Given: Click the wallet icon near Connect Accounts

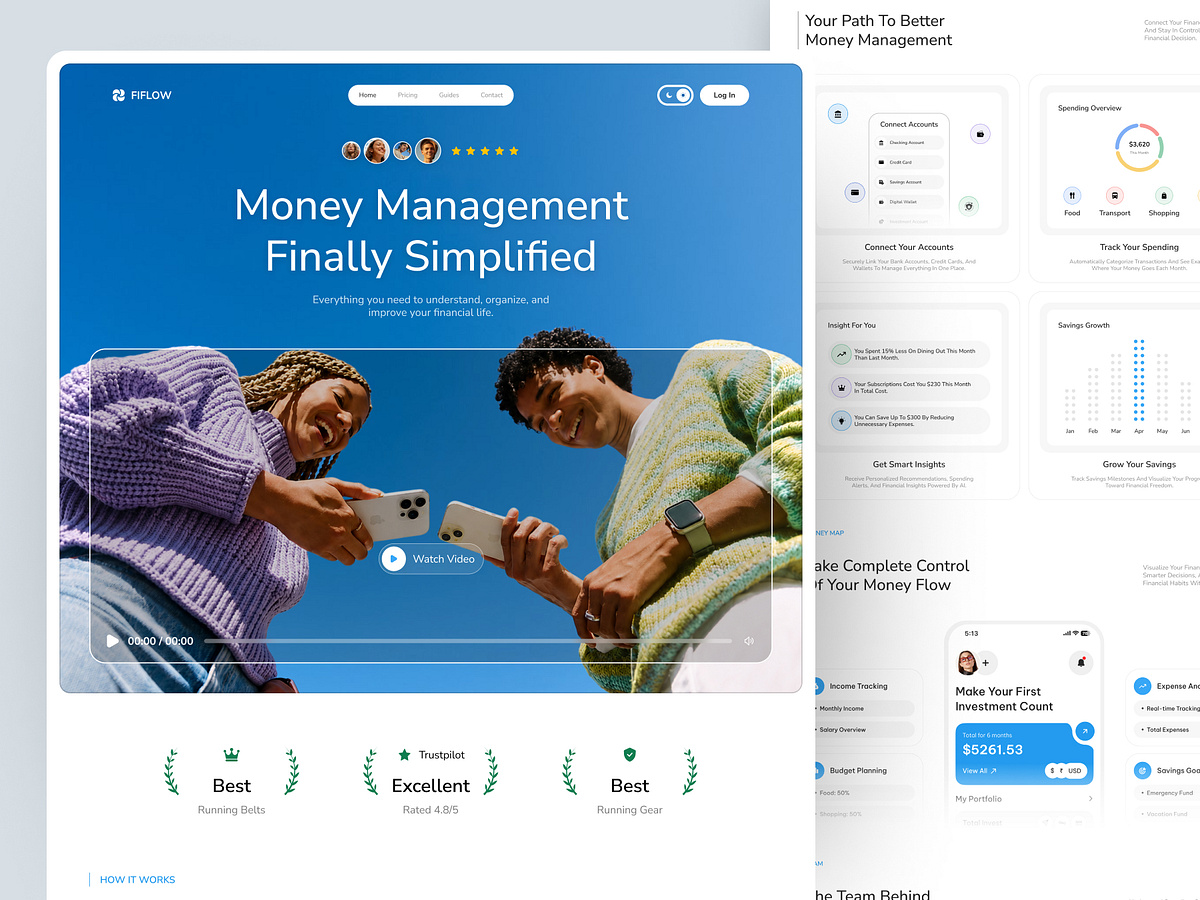Looking at the screenshot, I should pyautogui.click(x=981, y=134).
